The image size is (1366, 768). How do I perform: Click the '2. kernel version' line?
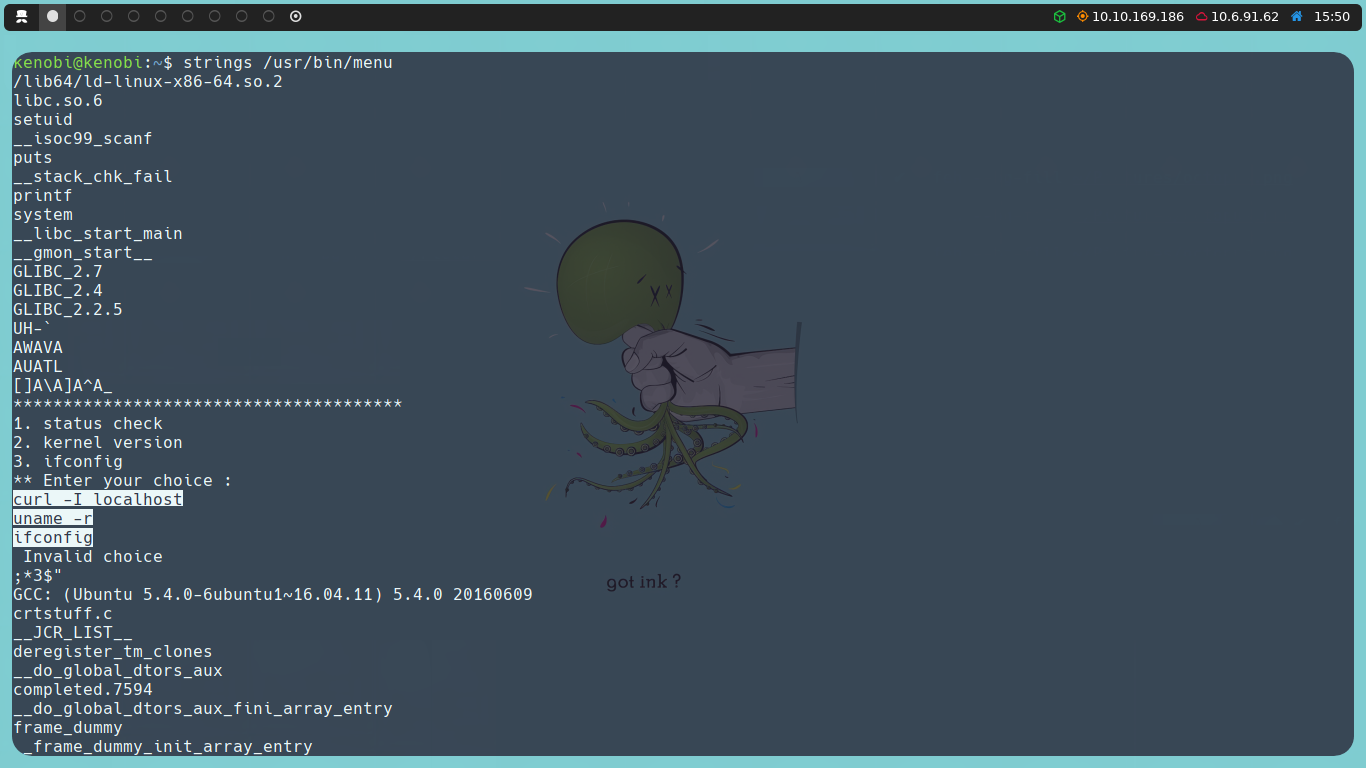tap(98, 443)
